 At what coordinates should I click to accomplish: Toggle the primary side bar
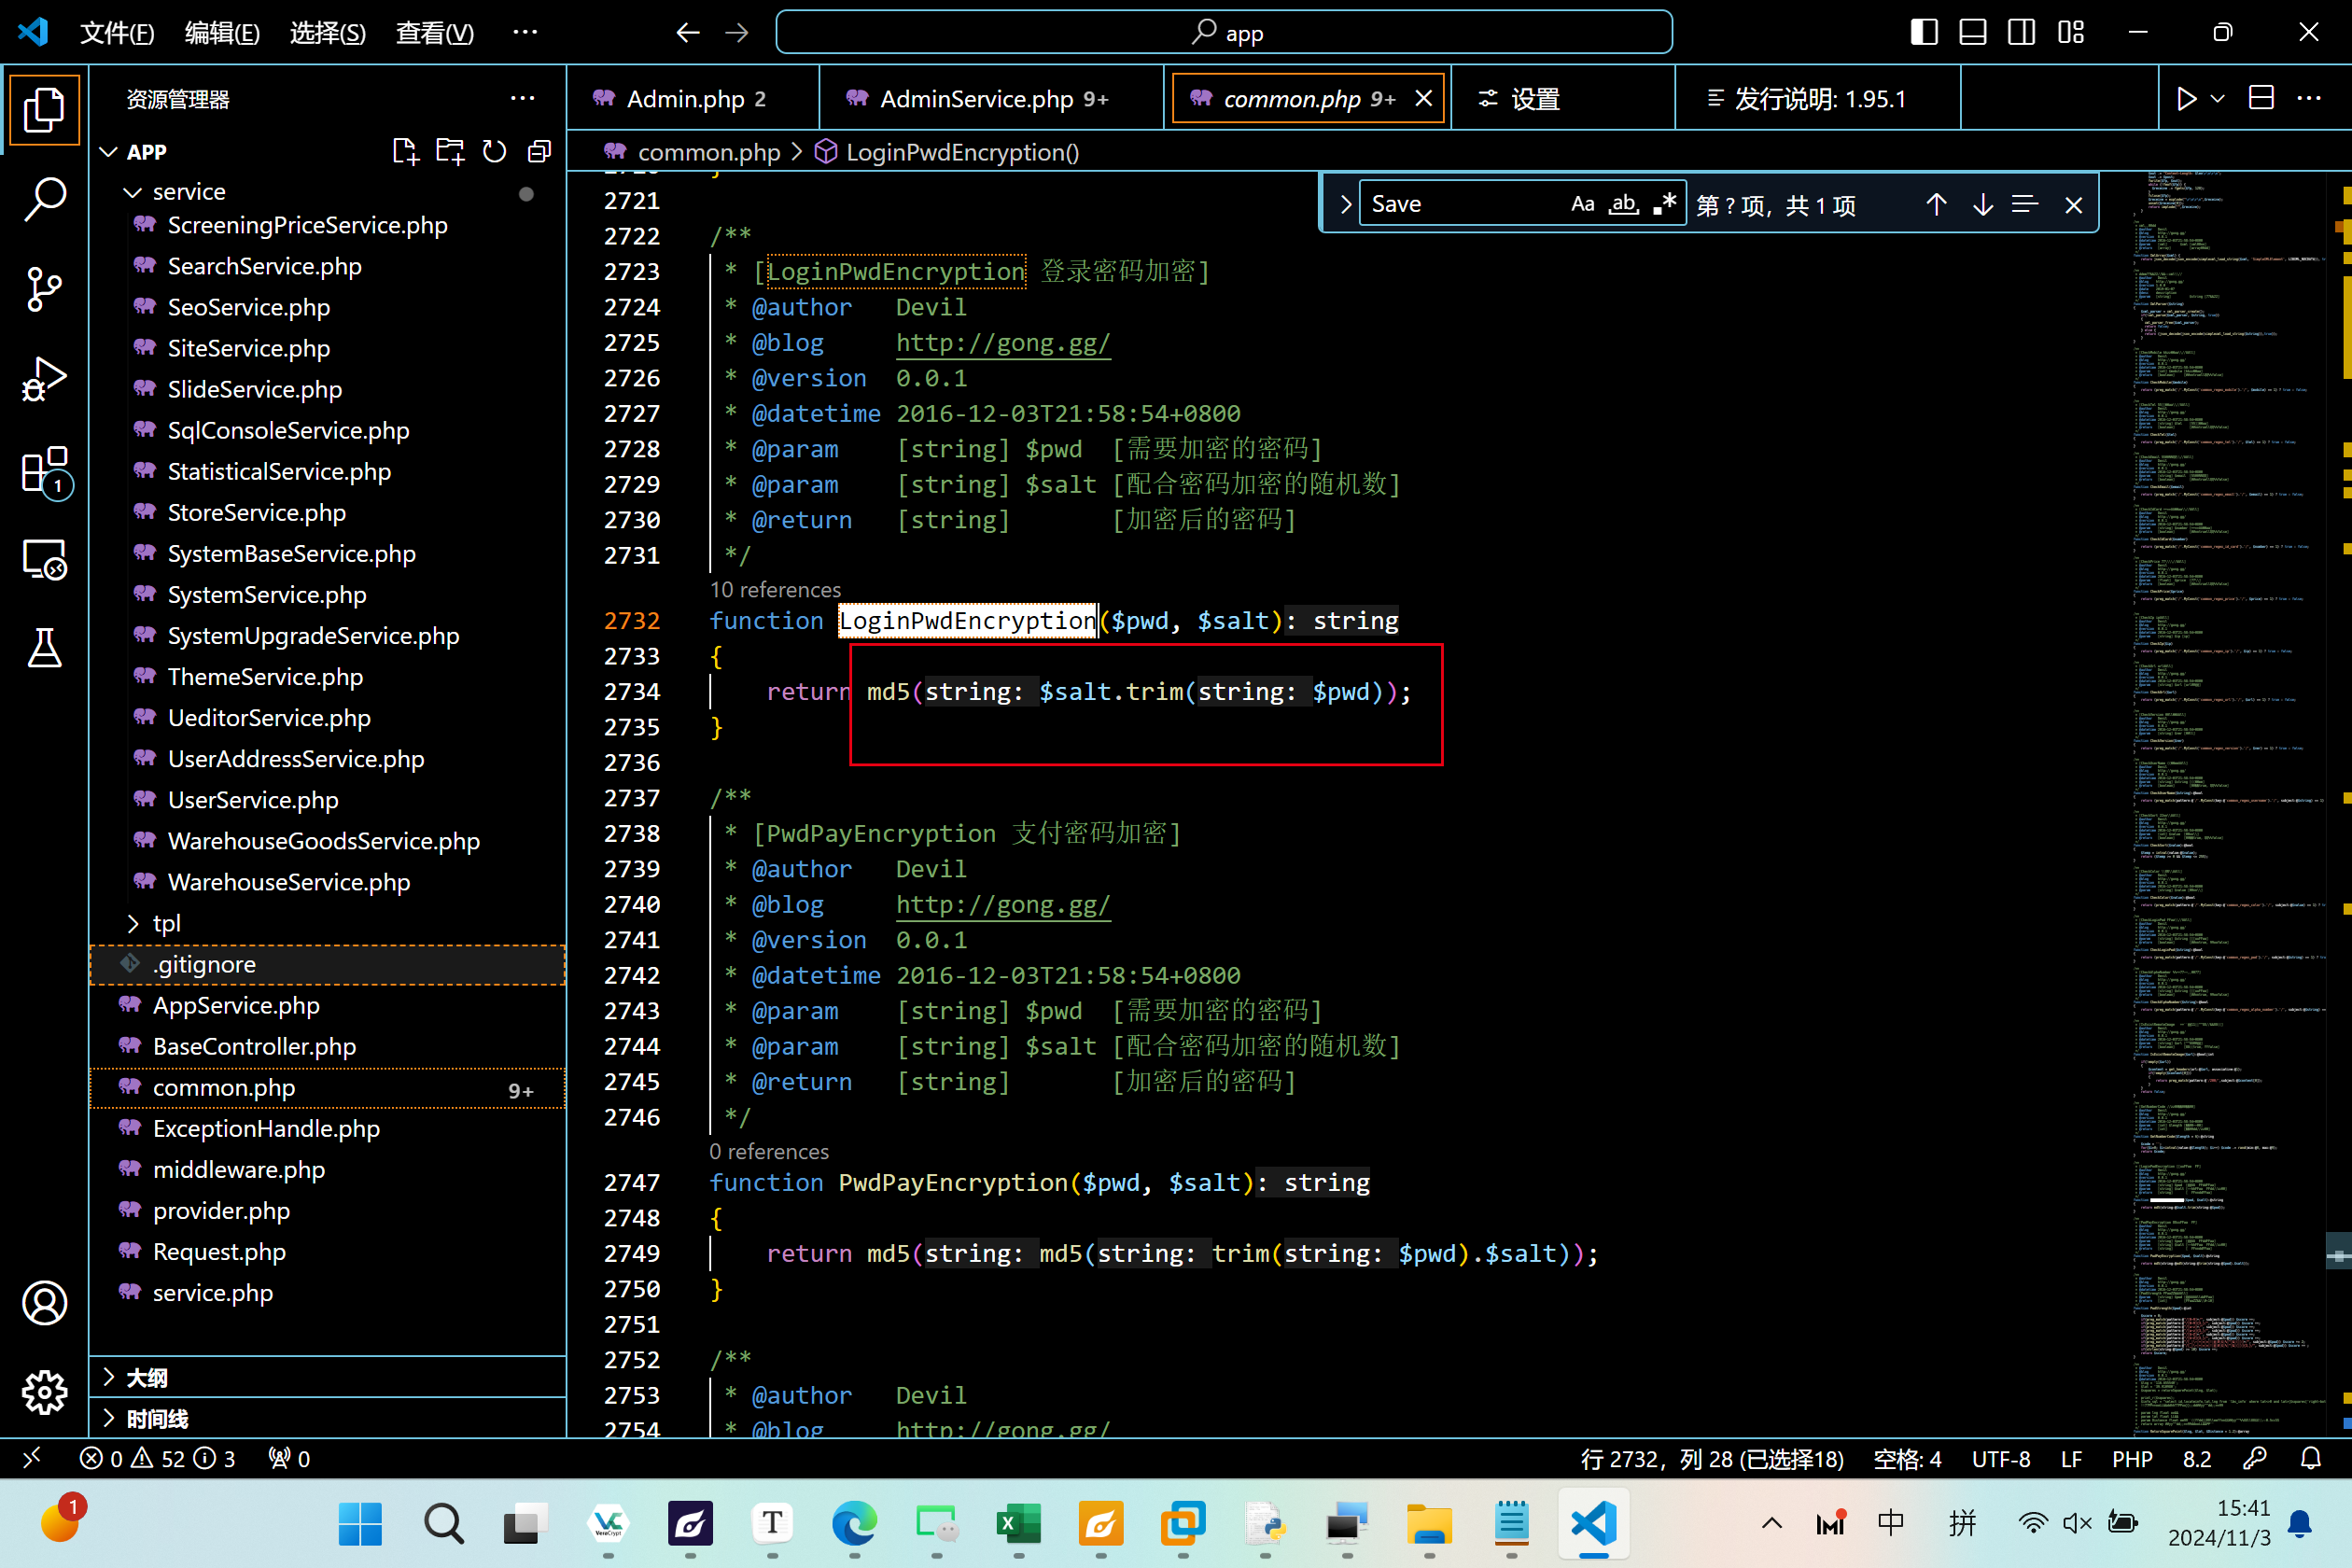(1923, 33)
